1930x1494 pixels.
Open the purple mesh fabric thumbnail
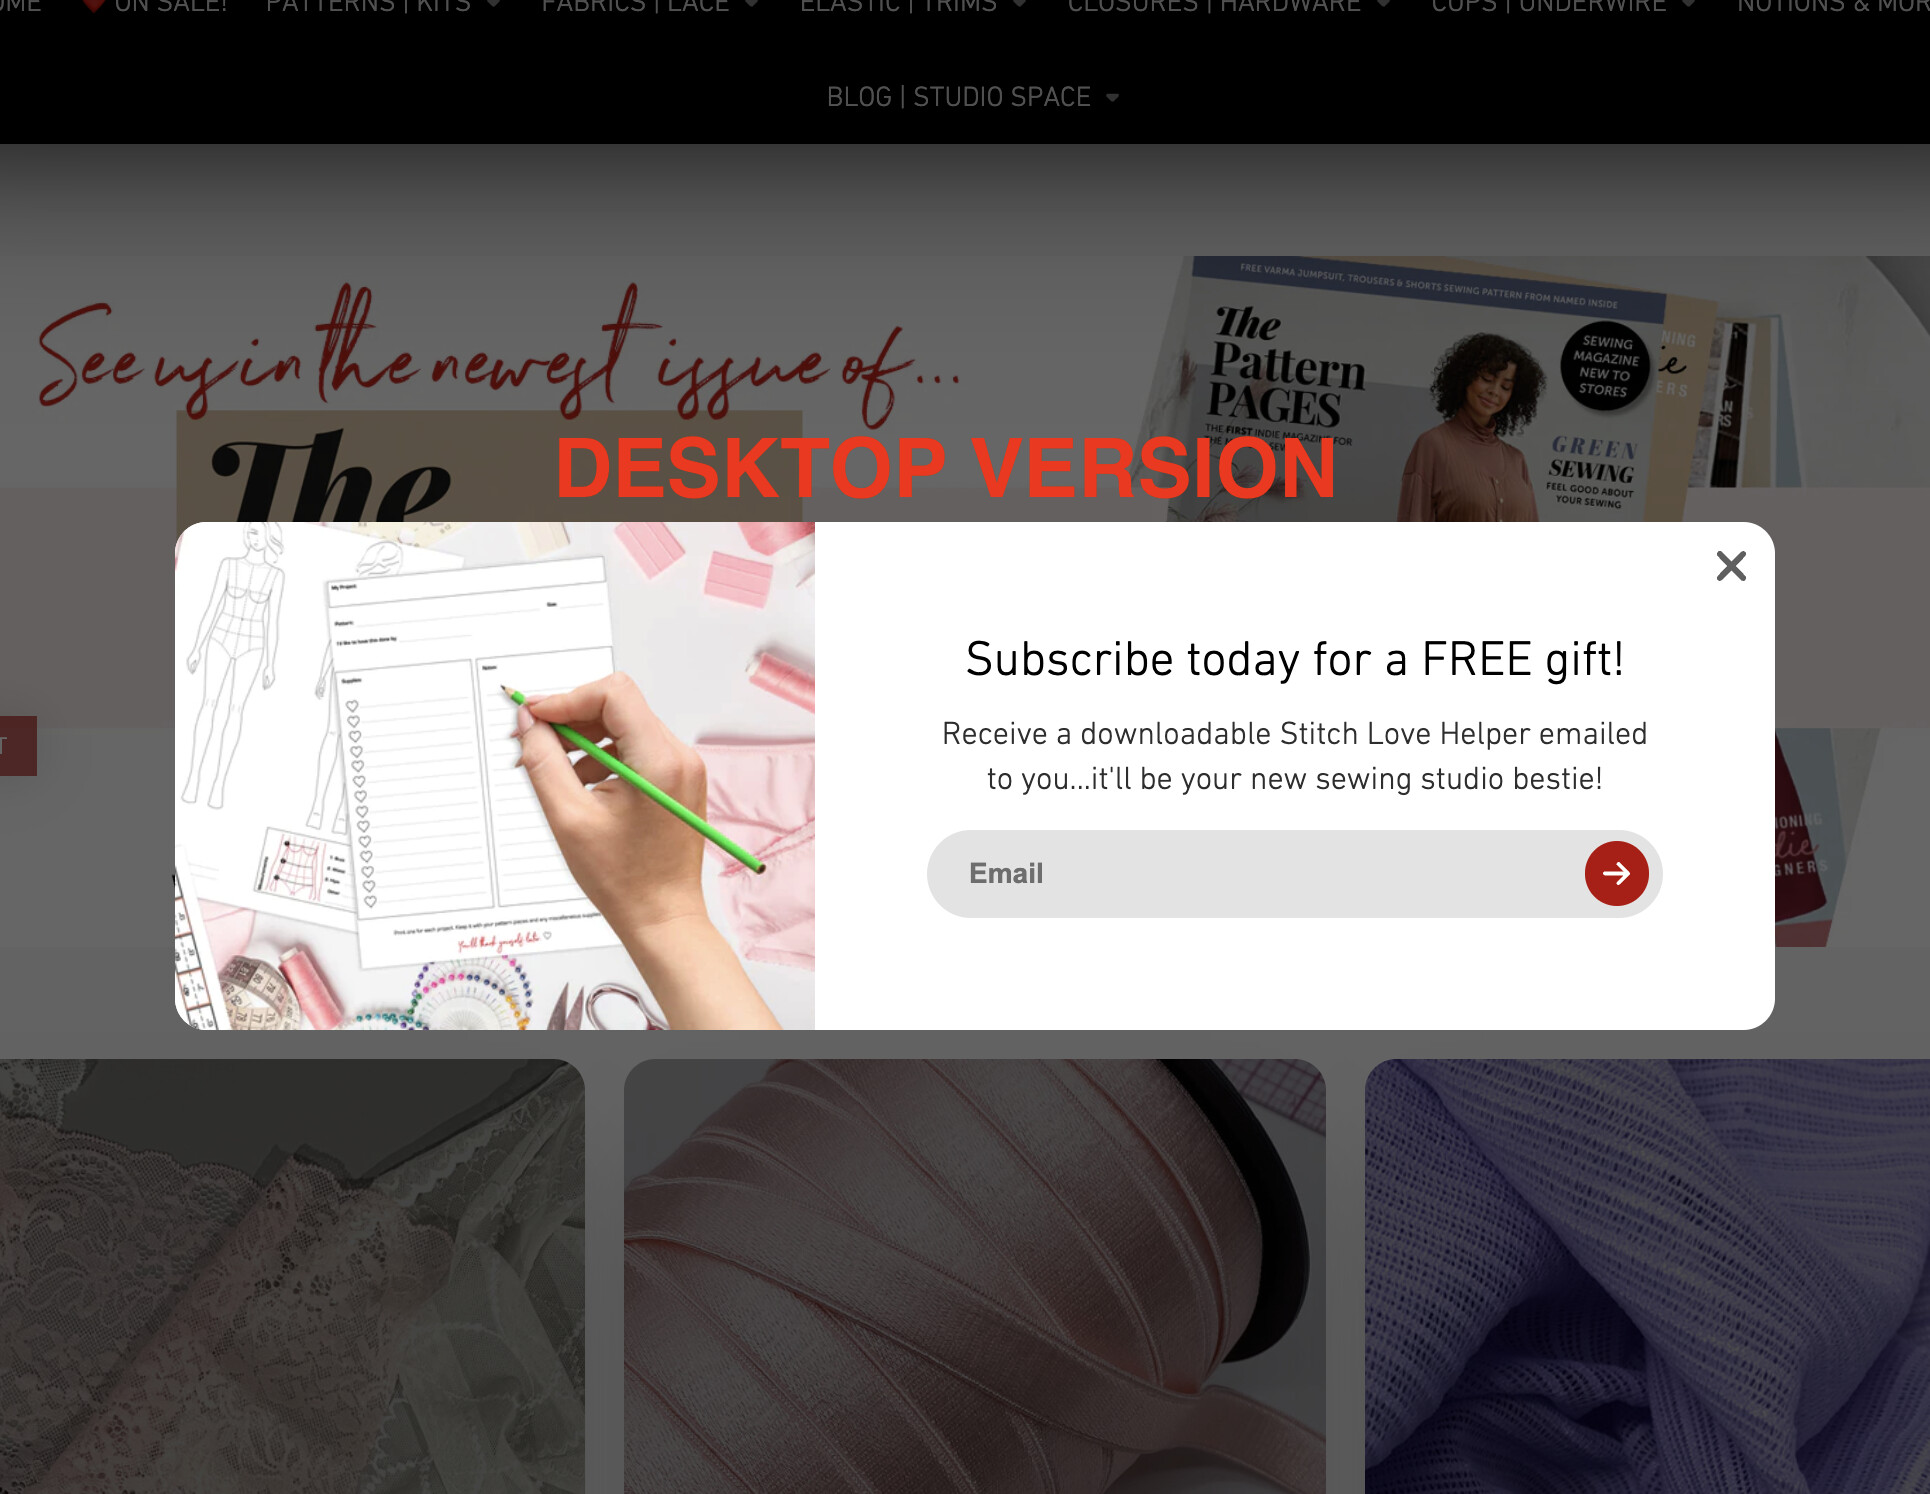1647,1276
